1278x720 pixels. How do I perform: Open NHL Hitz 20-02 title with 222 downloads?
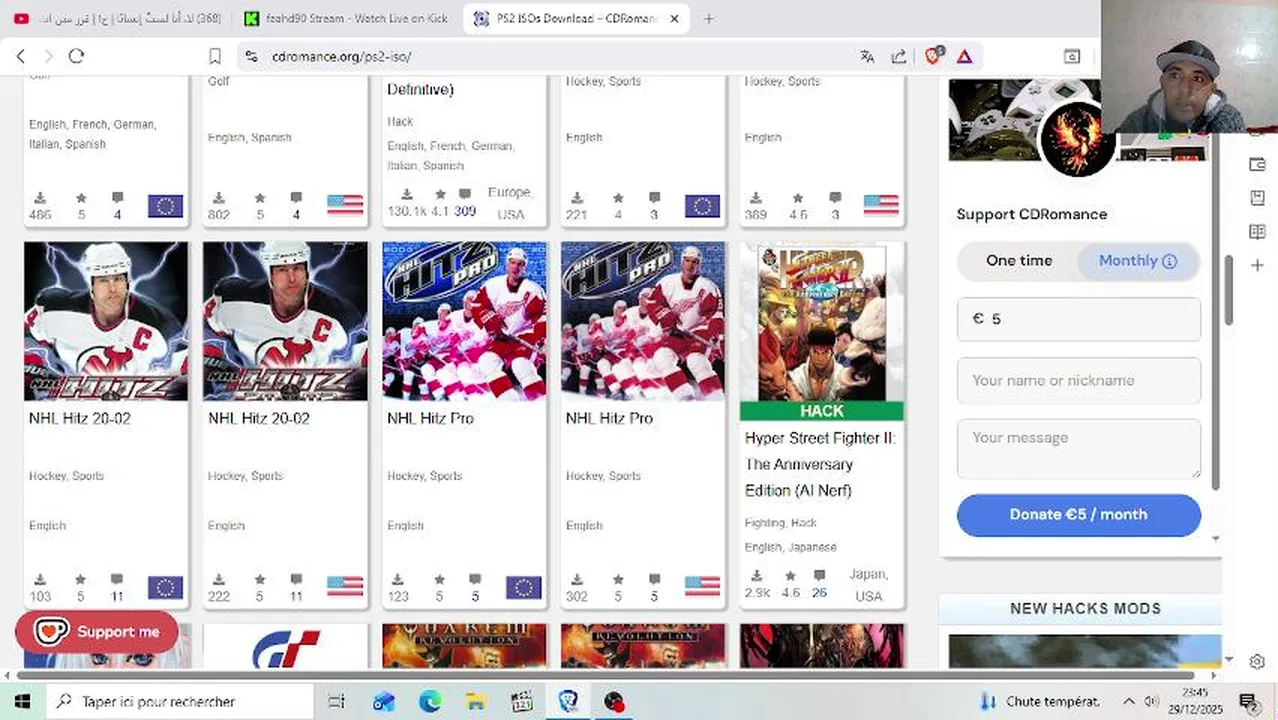click(x=259, y=418)
